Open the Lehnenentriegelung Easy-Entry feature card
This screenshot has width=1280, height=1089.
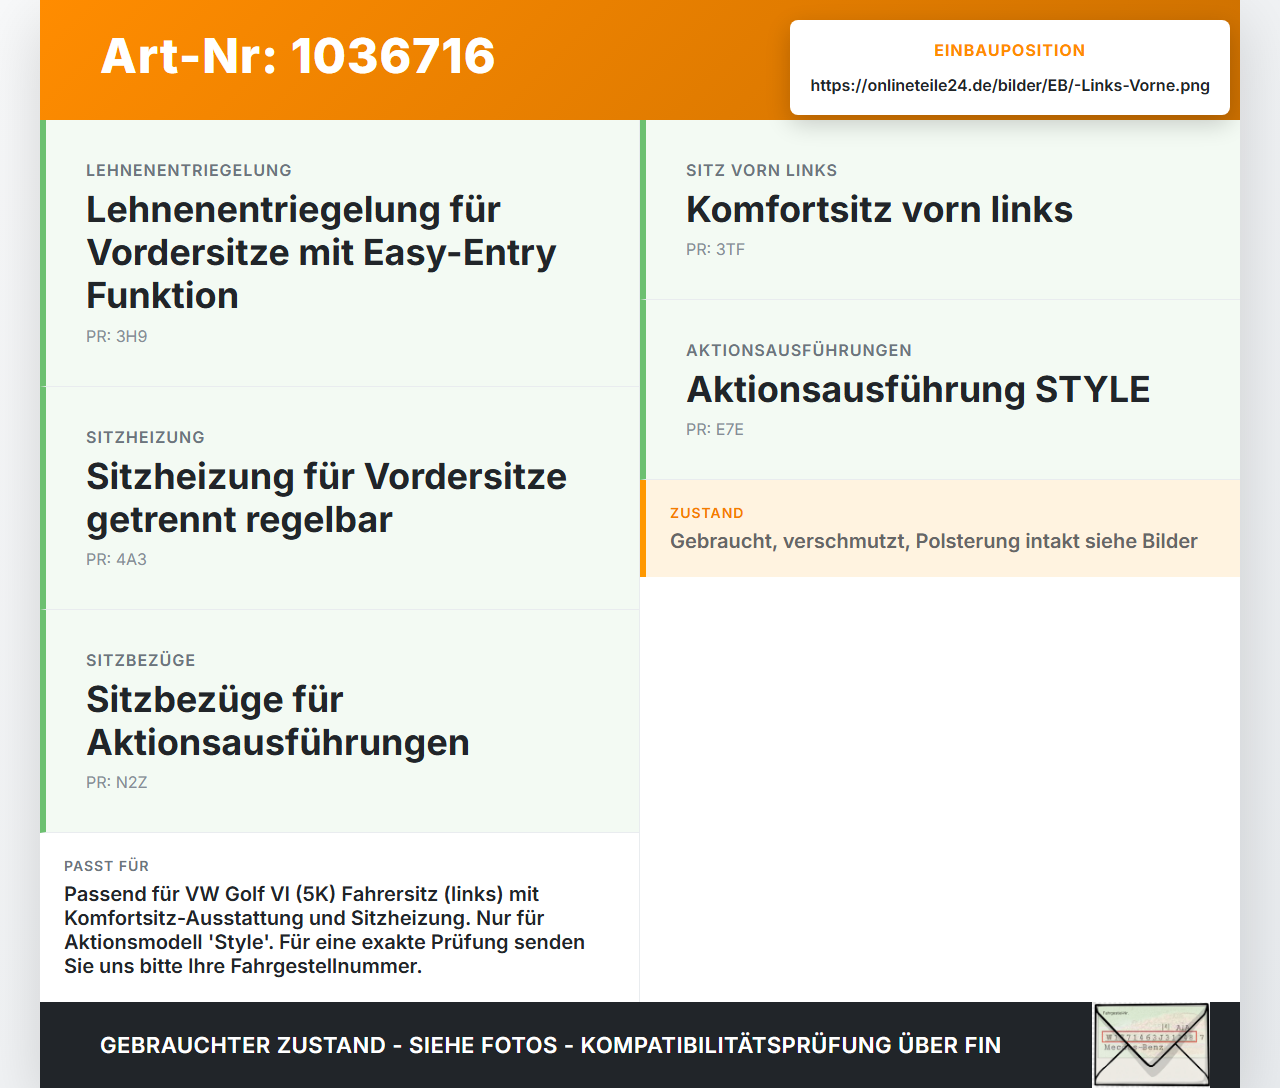pos(340,253)
